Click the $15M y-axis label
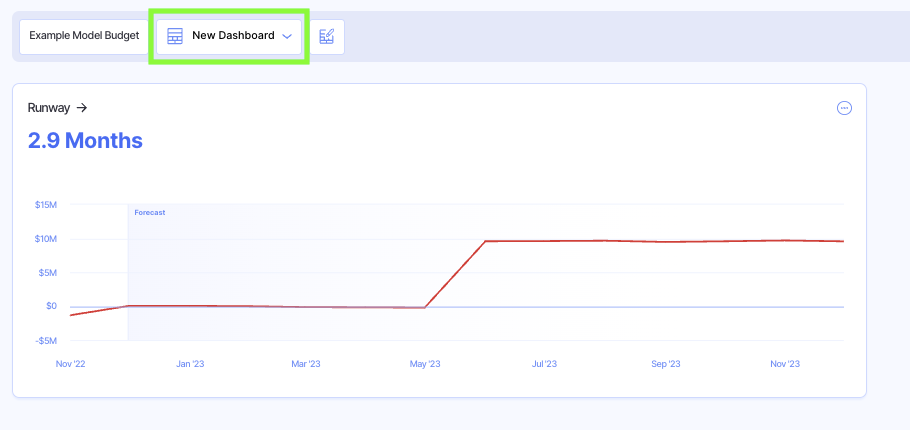The width and height of the screenshot is (910, 430). (x=45, y=205)
